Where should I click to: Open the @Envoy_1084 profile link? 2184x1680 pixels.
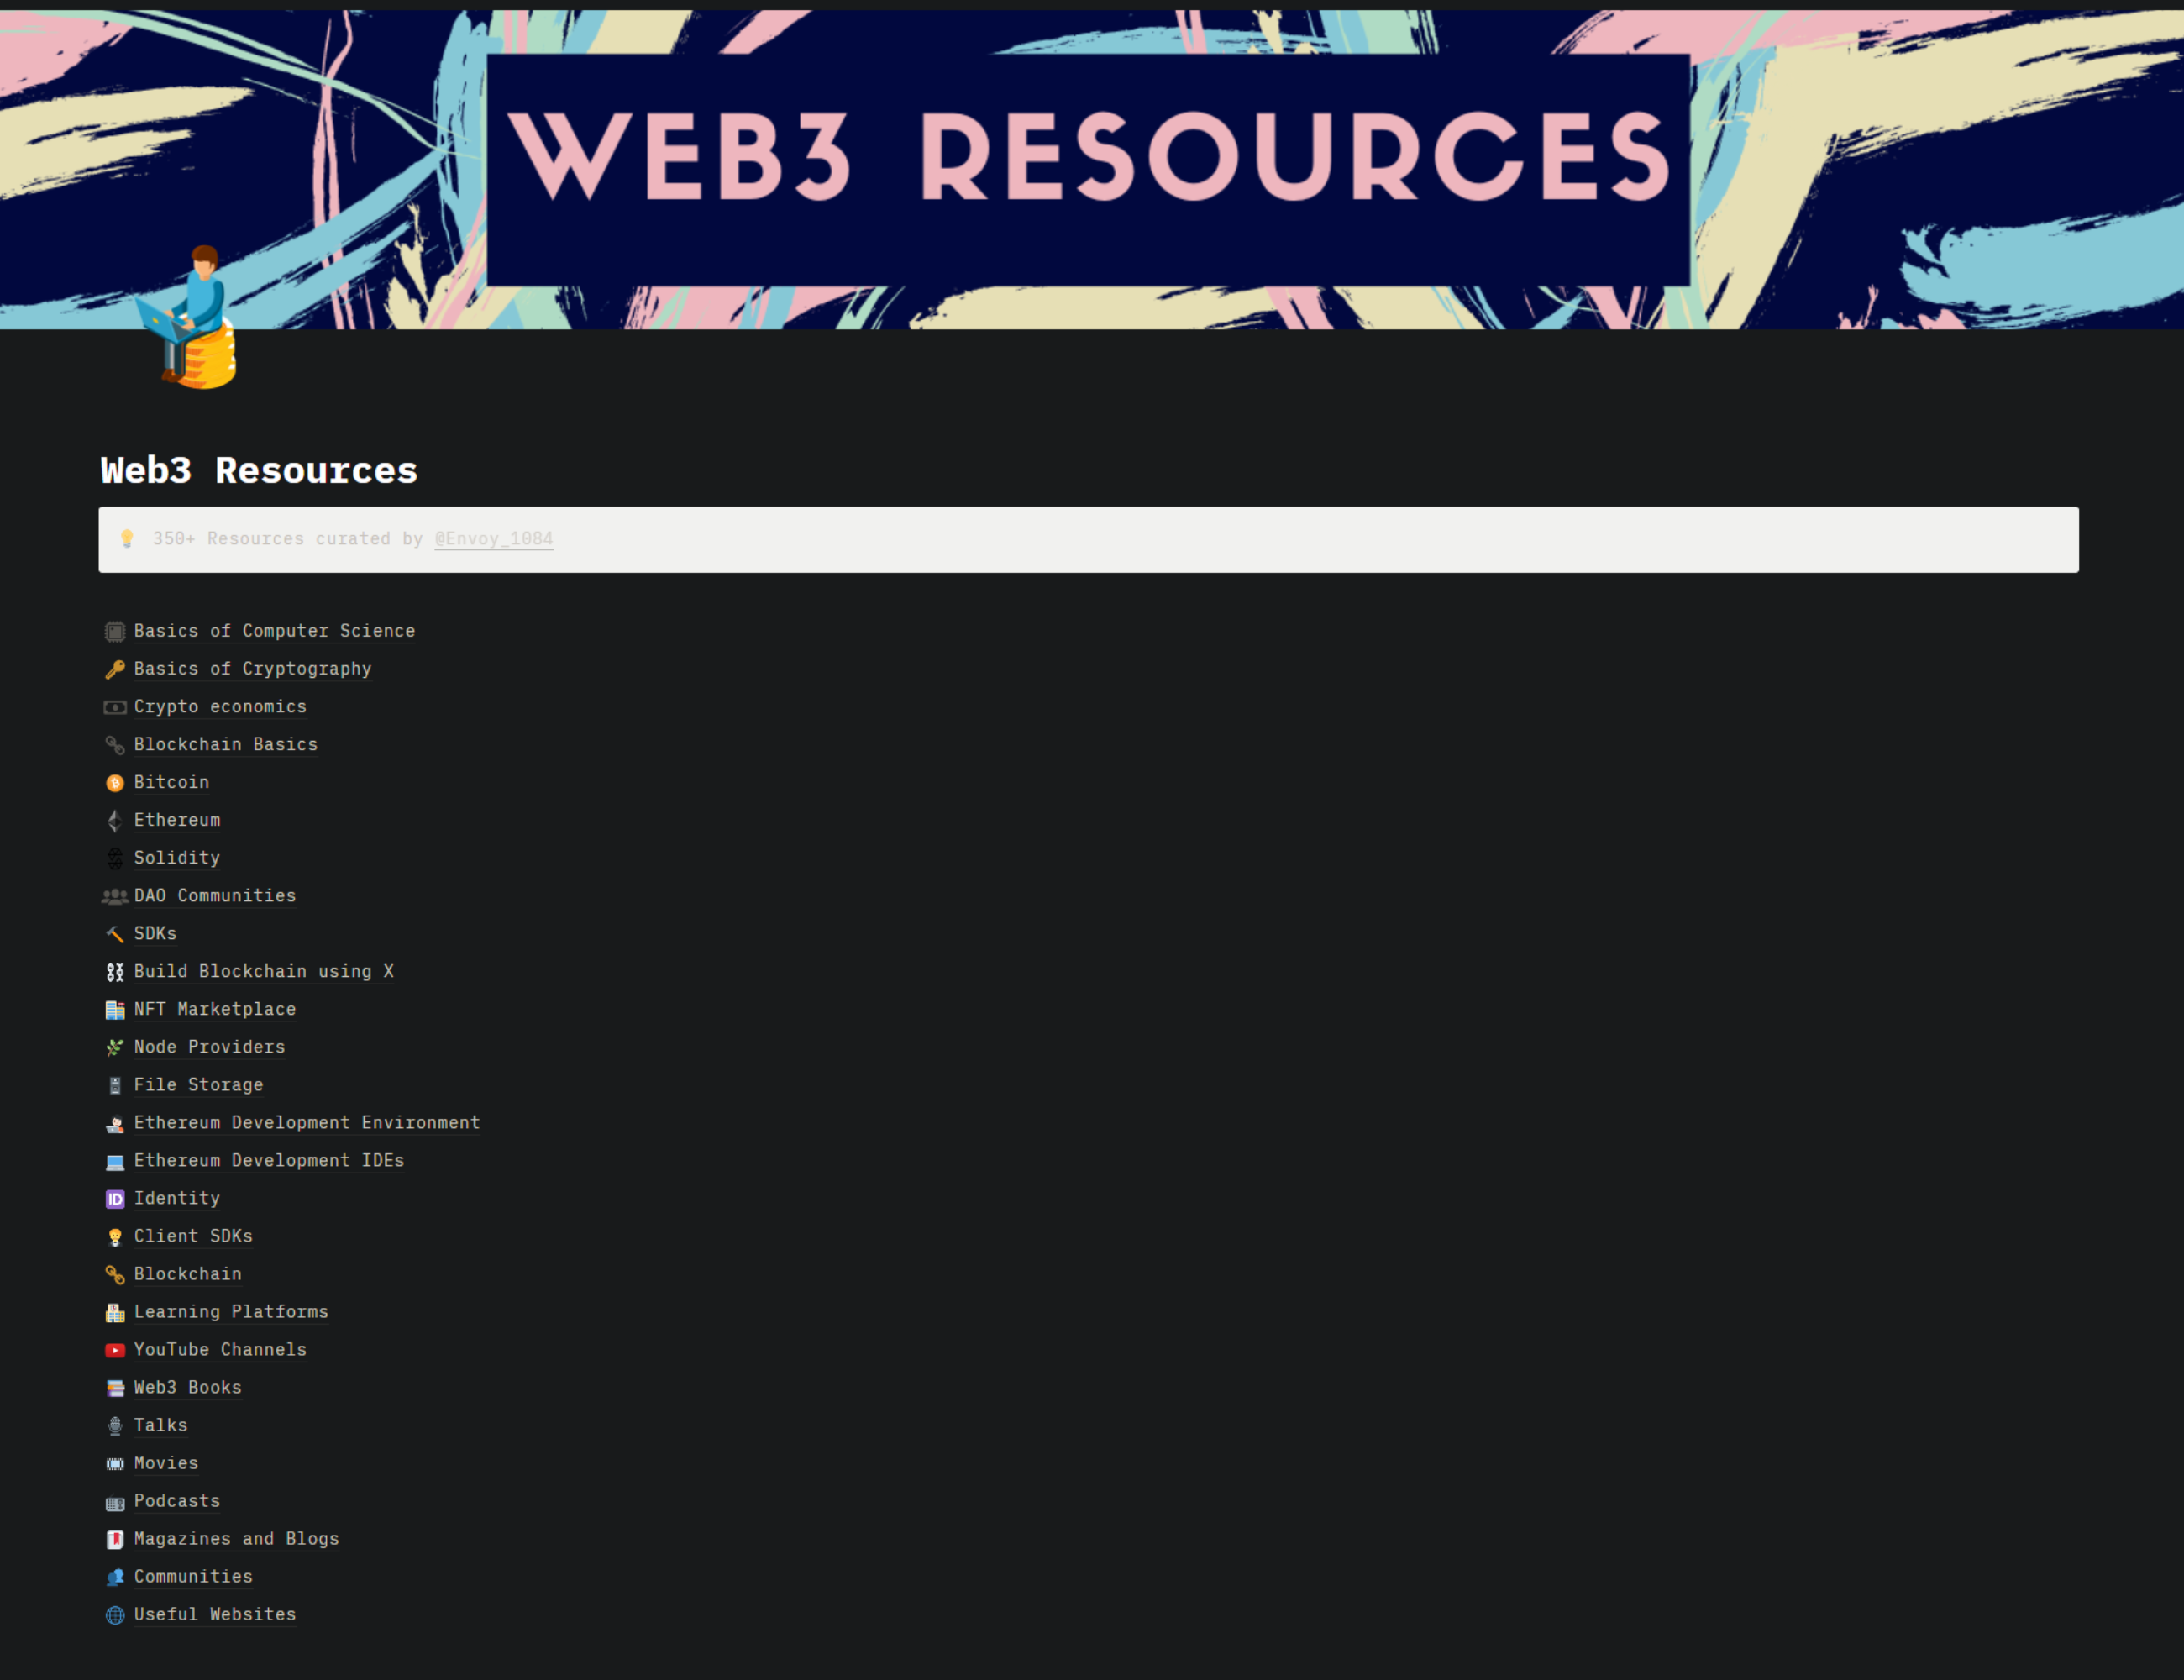pyautogui.click(x=494, y=539)
